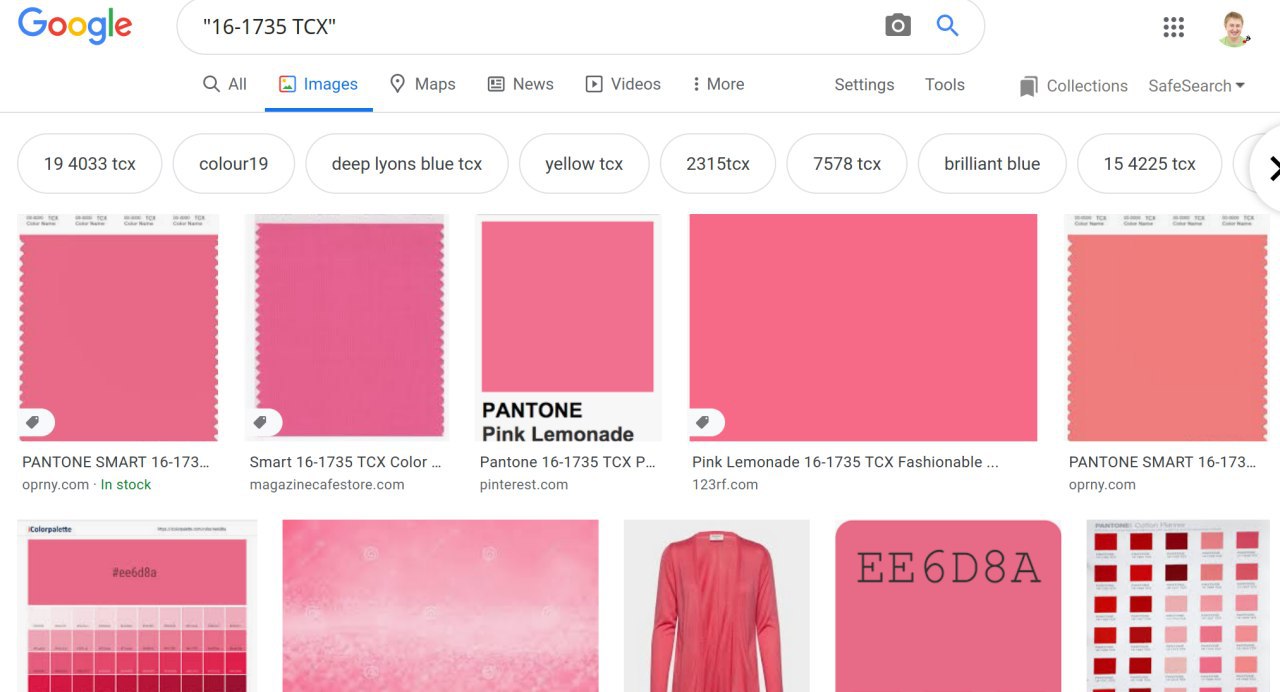Open Settings link
Image resolution: width=1280 pixels, height=692 pixels.
pyautogui.click(x=864, y=85)
